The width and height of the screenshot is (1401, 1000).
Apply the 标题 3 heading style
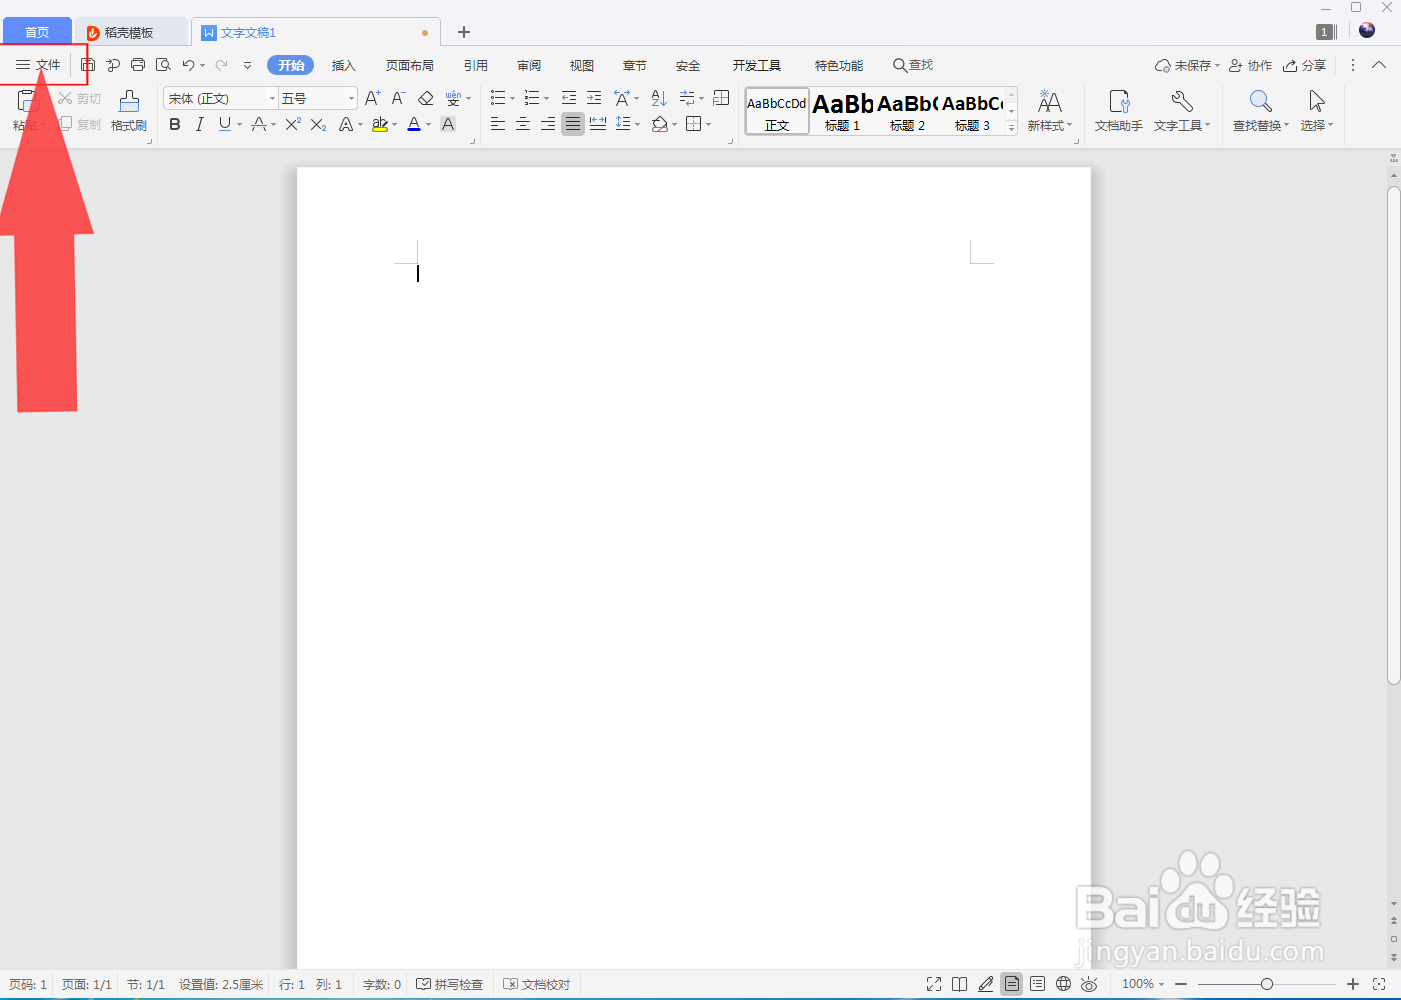point(972,111)
